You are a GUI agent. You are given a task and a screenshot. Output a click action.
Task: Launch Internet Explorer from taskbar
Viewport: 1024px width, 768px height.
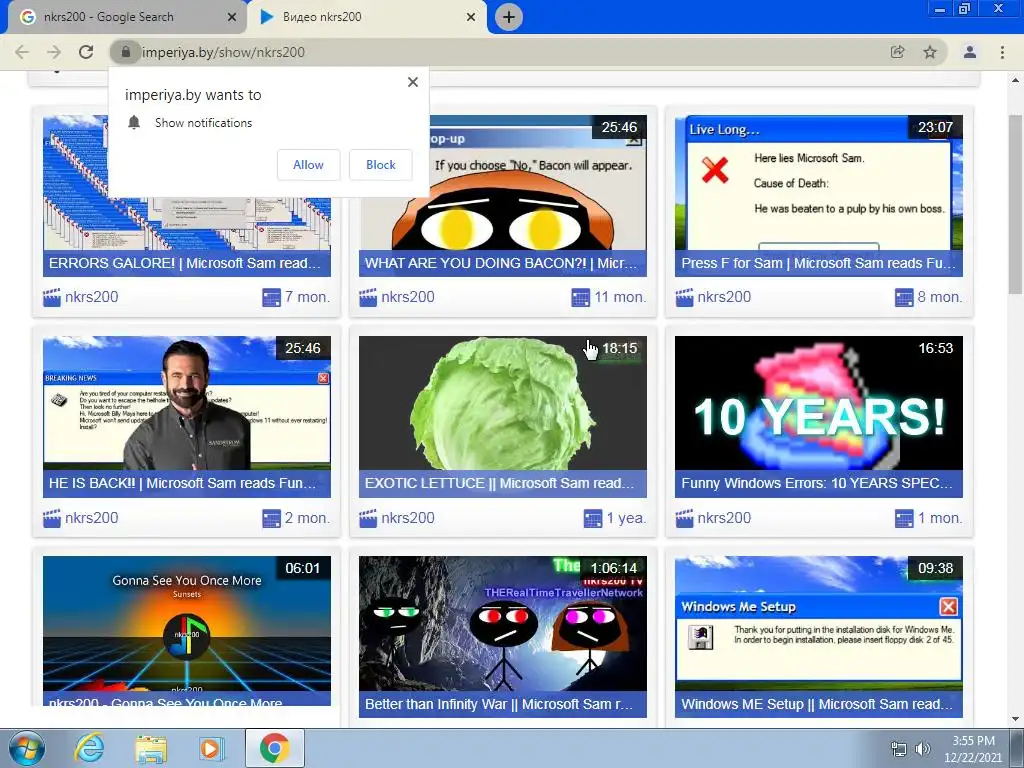point(89,748)
